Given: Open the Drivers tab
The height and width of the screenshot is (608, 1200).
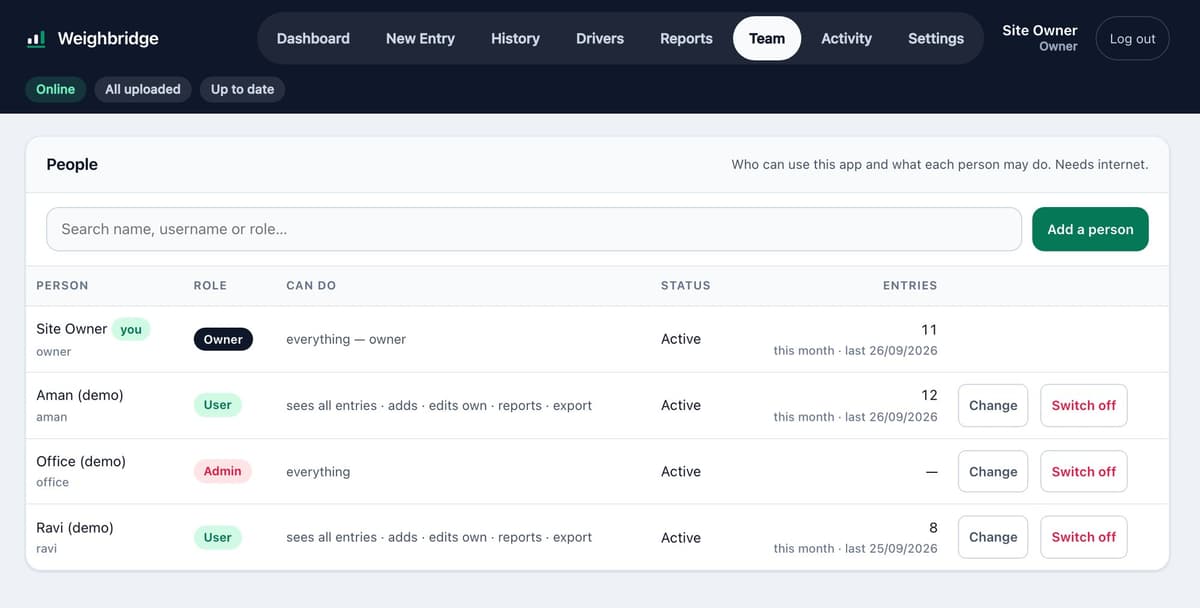Looking at the screenshot, I should [600, 38].
